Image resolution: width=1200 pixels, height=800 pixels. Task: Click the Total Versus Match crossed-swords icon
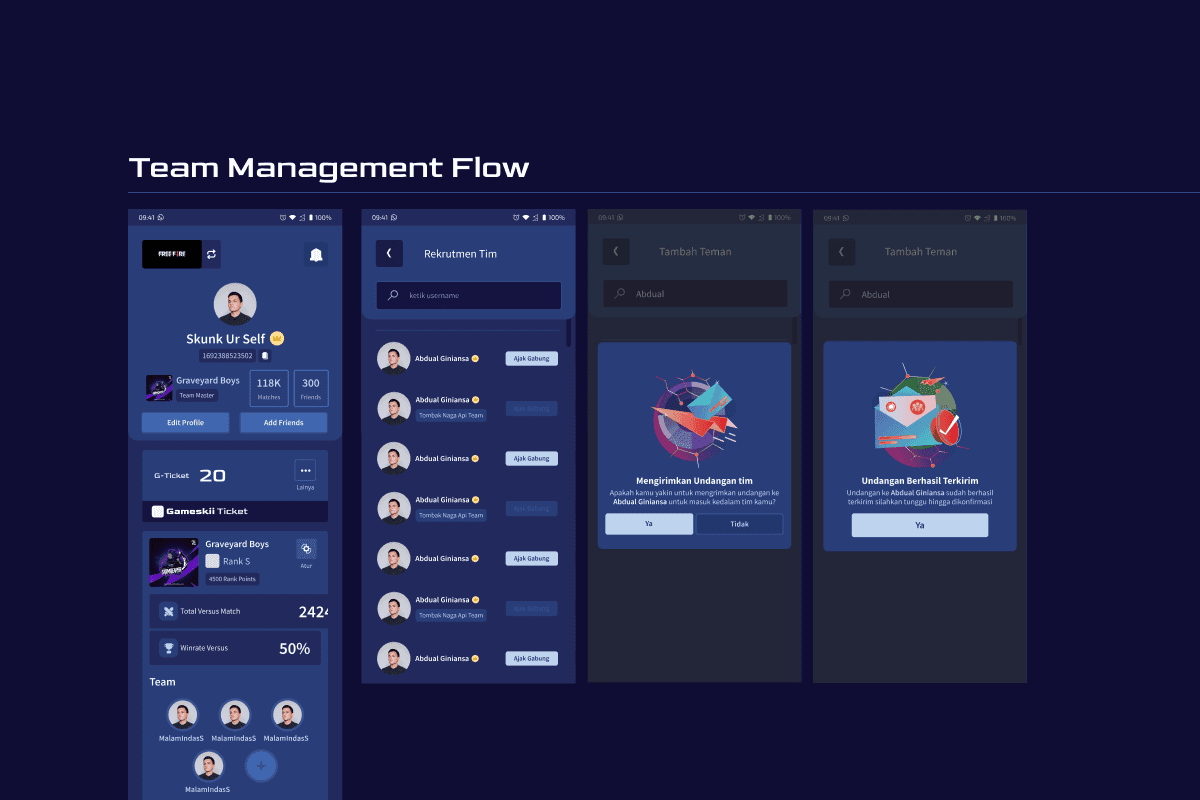coord(169,611)
